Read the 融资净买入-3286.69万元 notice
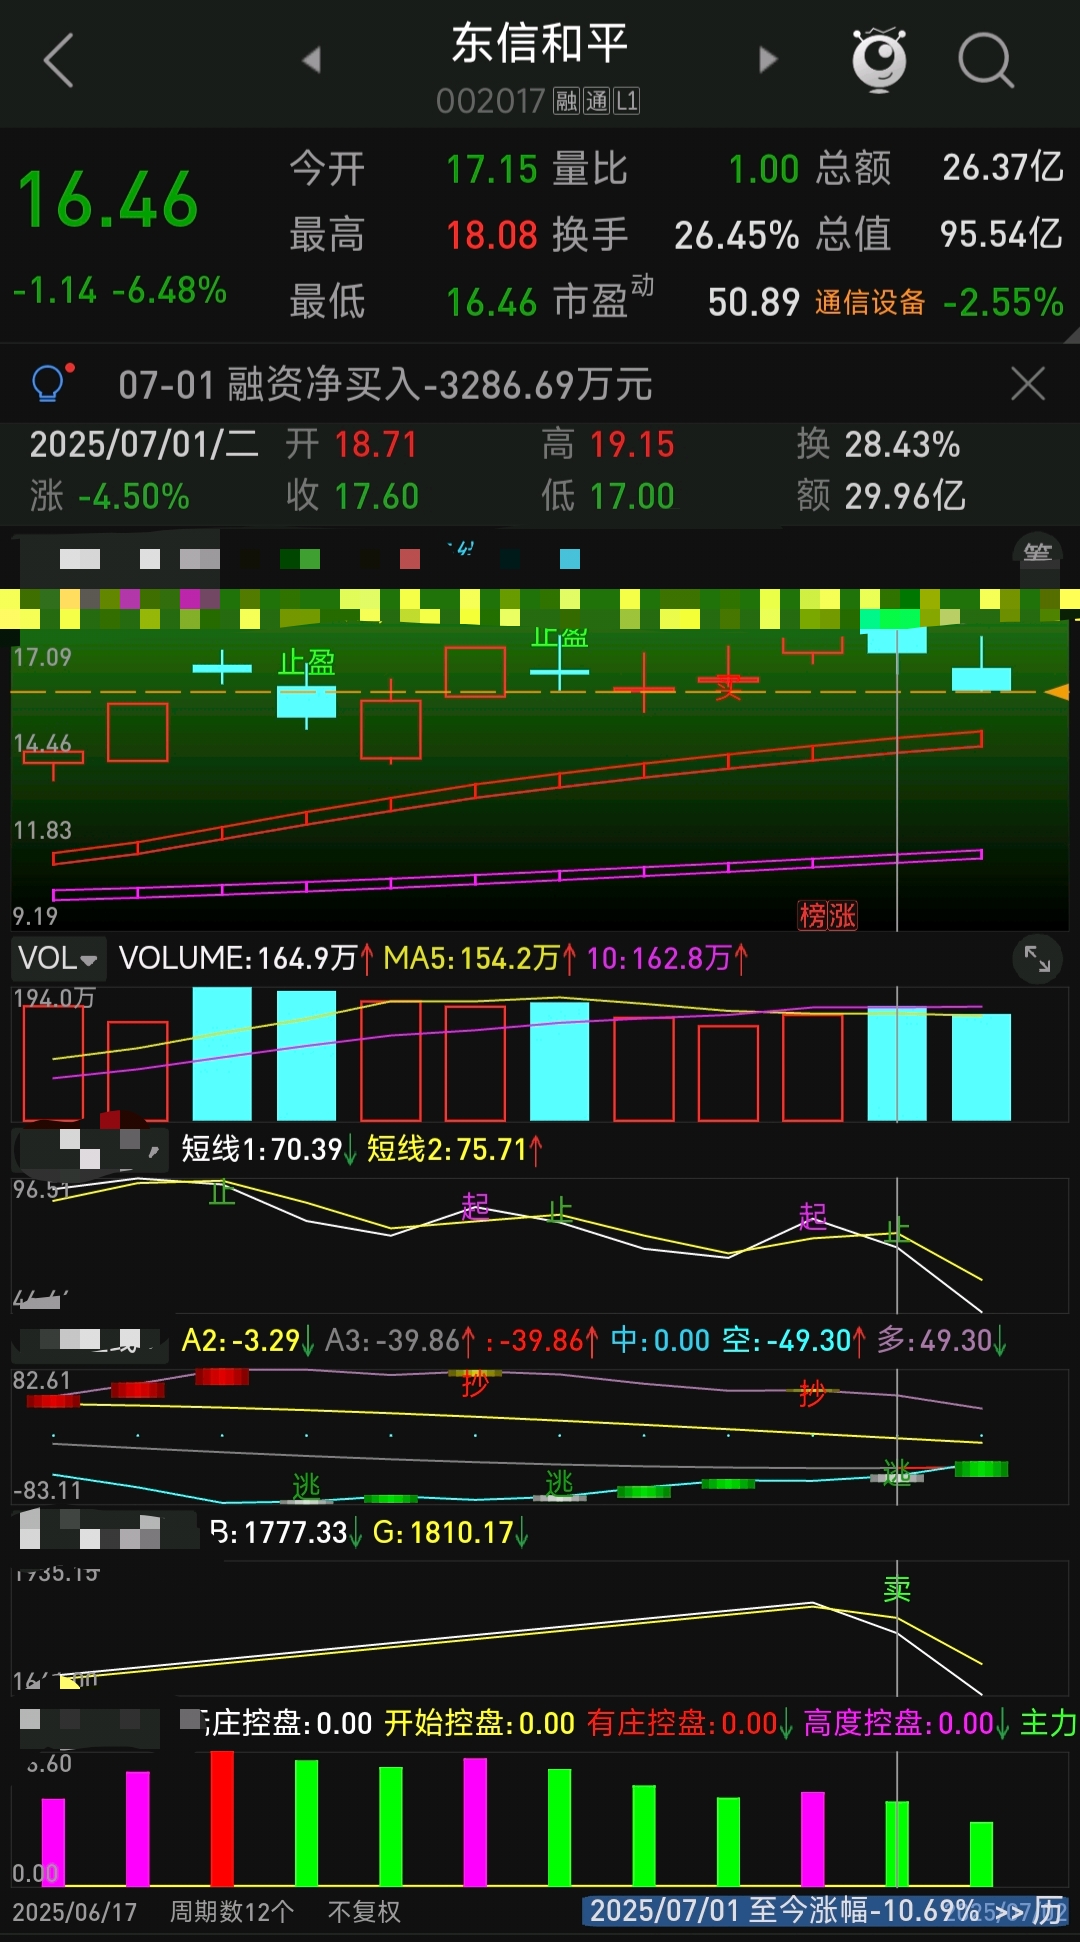The width and height of the screenshot is (1080, 1942). (x=385, y=384)
